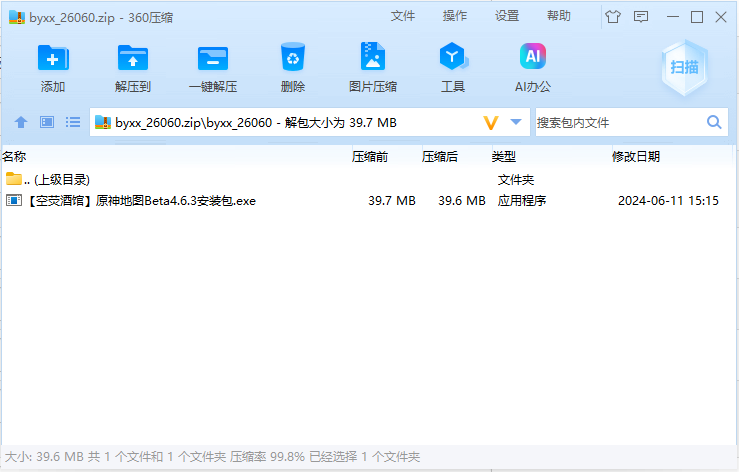Minimize the 360压缩 window
739x472 pixels.
tap(673, 17)
